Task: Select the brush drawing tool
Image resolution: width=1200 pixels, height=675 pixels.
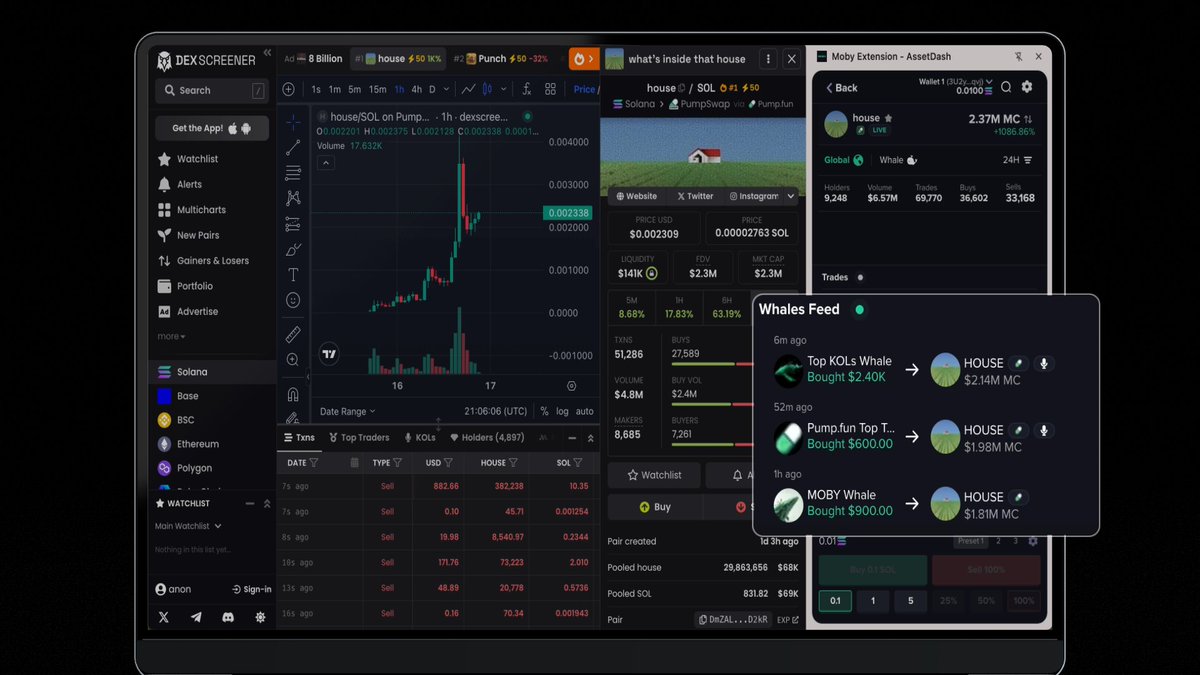Action: point(293,249)
